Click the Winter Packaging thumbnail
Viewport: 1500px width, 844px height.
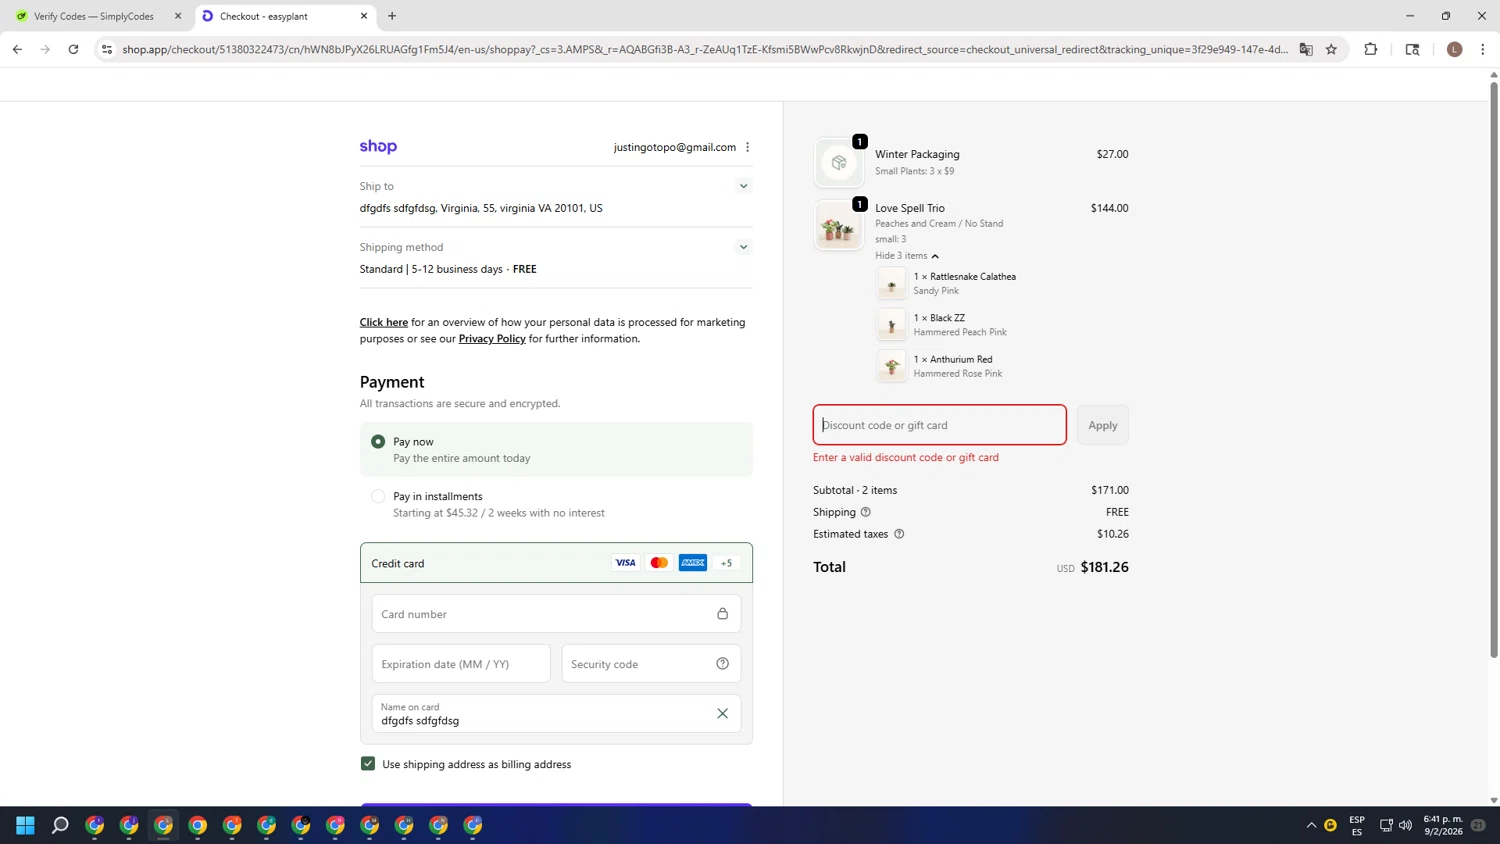tap(839, 163)
